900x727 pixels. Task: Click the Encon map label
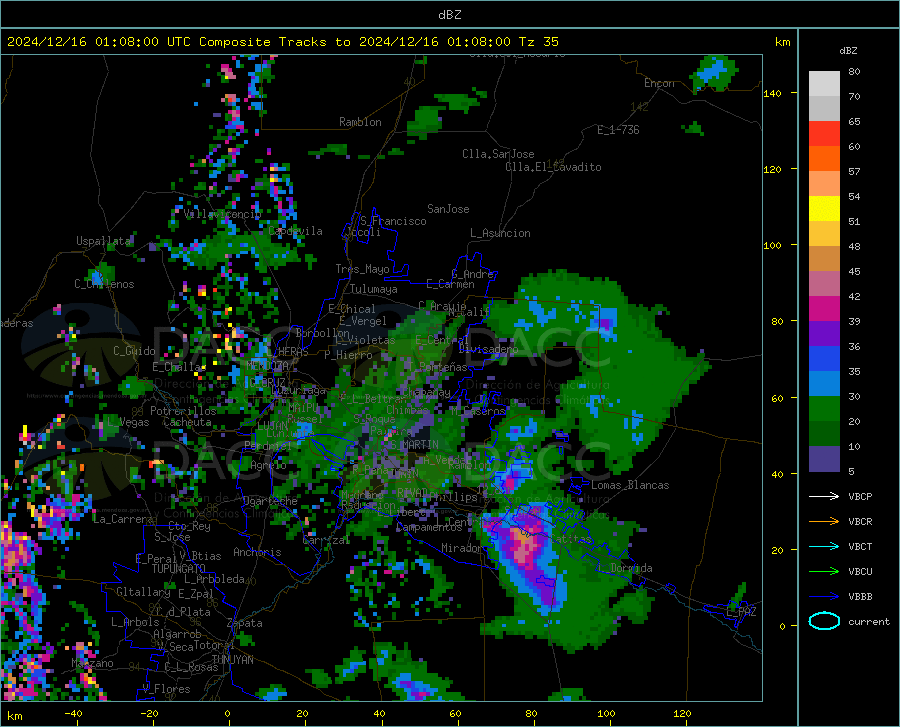click(x=659, y=83)
